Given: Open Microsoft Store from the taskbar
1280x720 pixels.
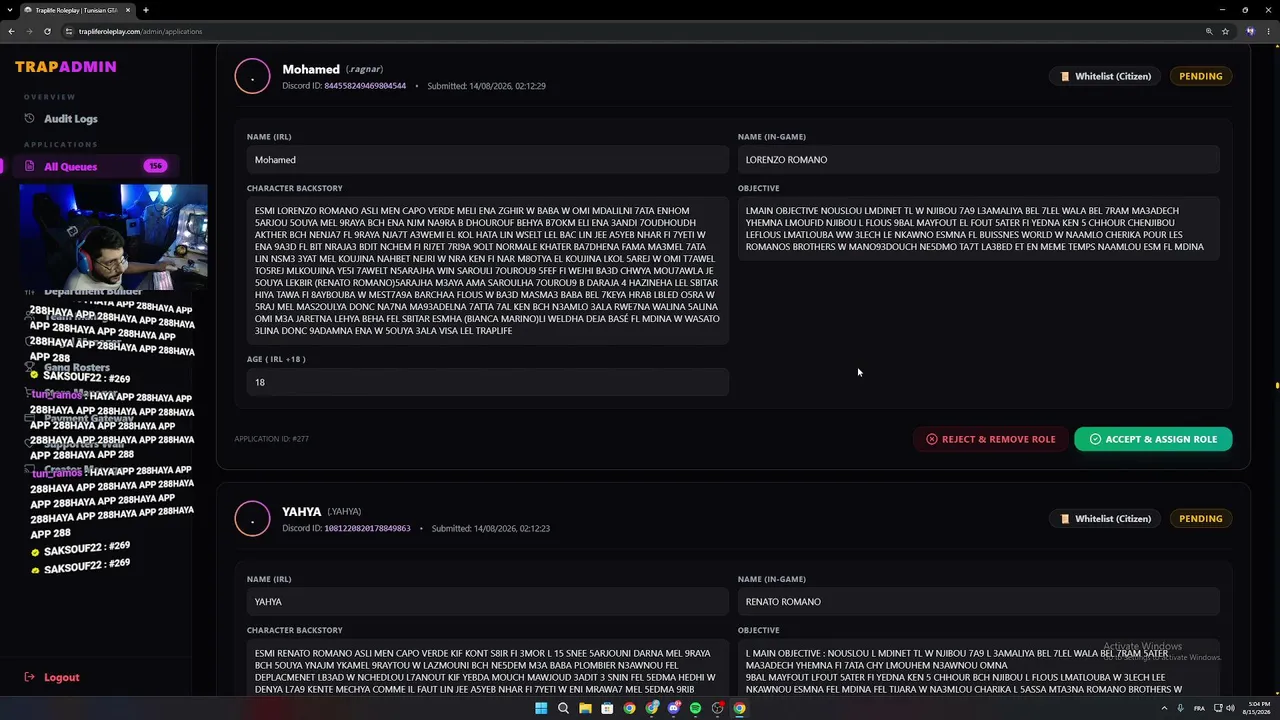Looking at the screenshot, I should [x=607, y=708].
